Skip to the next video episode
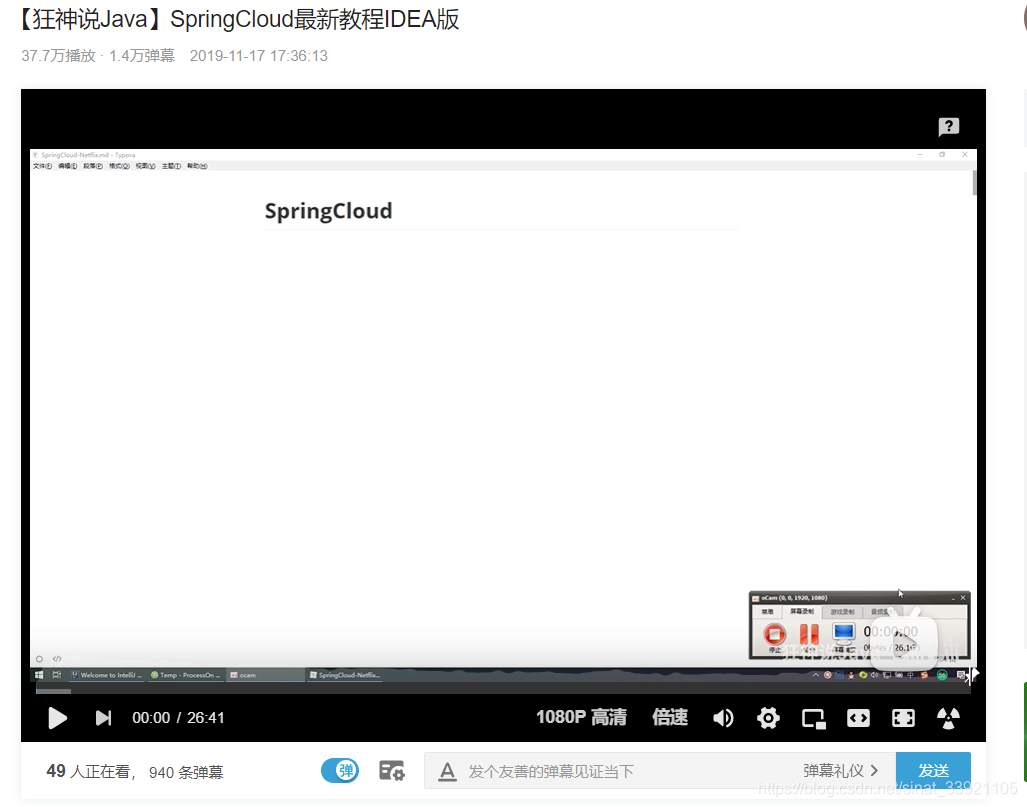The width and height of the screenshot is (1027, 807). point(103,718)
